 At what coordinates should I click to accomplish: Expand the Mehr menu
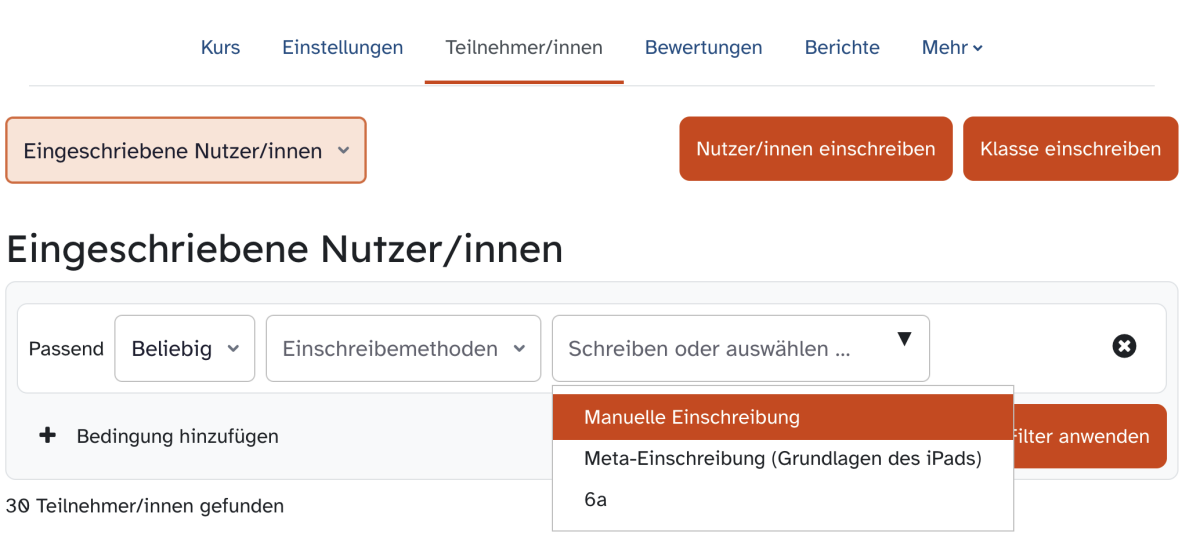click(x=952, y=47)
